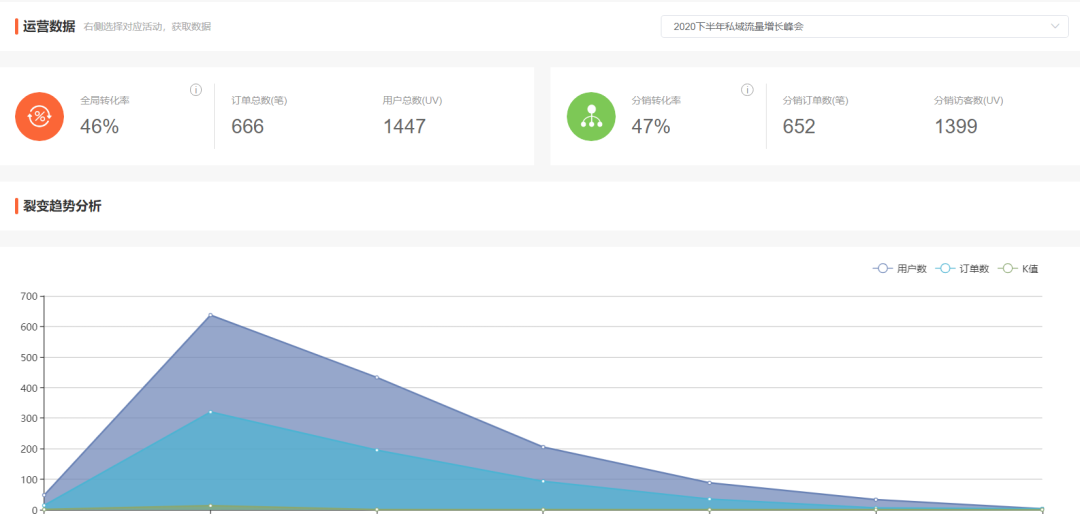1080x514 pixels.
Task: Click the 46% global conversion rate figure
Action: pyautogui.click(x=100, y=126)
